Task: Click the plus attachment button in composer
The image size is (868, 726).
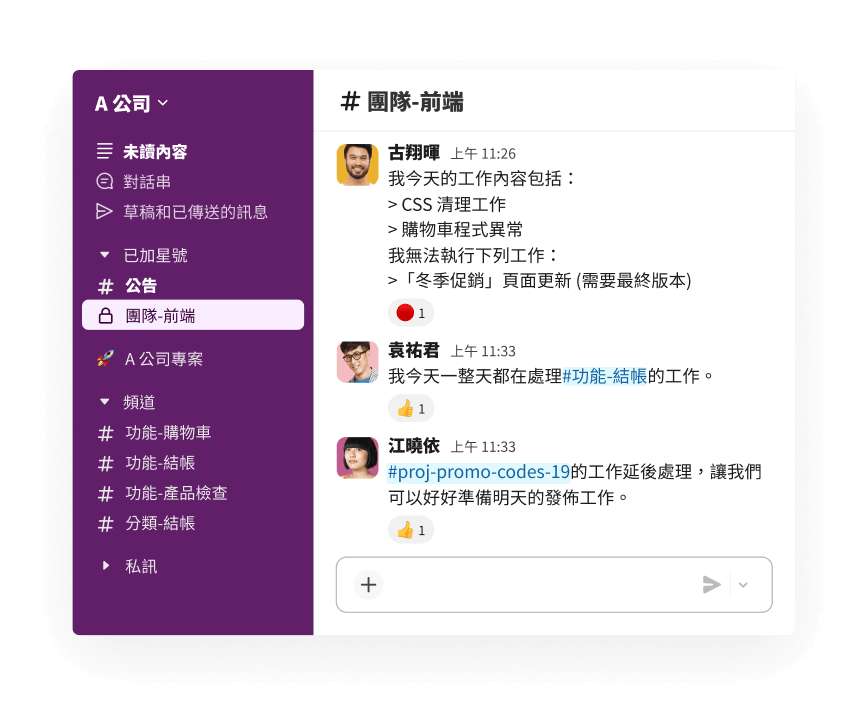Action: pos(369,585)
